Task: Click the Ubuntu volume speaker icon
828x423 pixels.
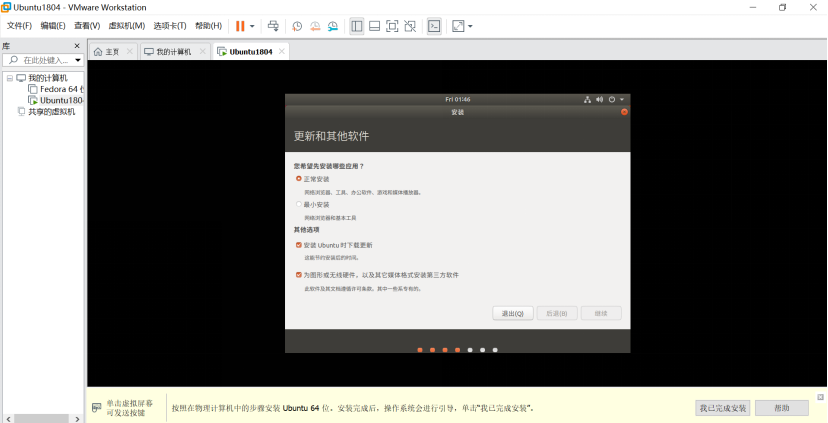Action: pyautogui.click(x=599, y=99)
